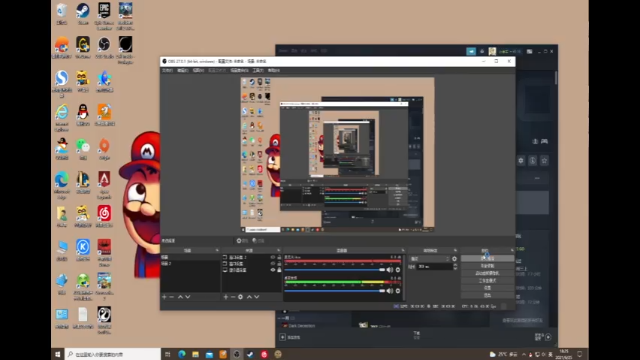Click the transition duration stepper arrows
The width and height of the screenshot is (640, 360).
click(455, 267)
